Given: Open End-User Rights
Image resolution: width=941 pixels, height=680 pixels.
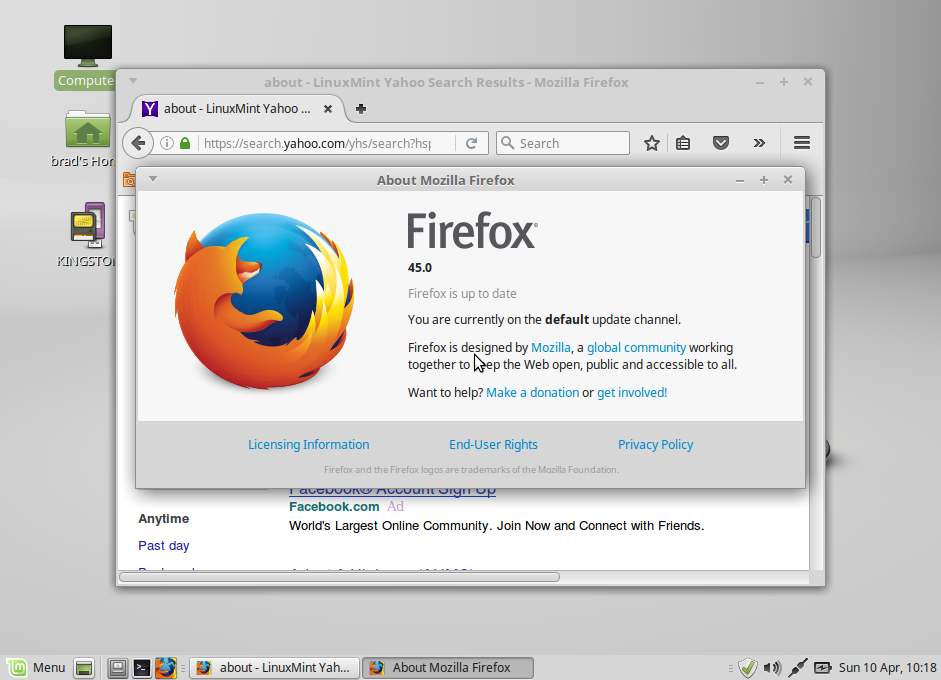Looking at the screenshot, I should click(x=493, y=445).
